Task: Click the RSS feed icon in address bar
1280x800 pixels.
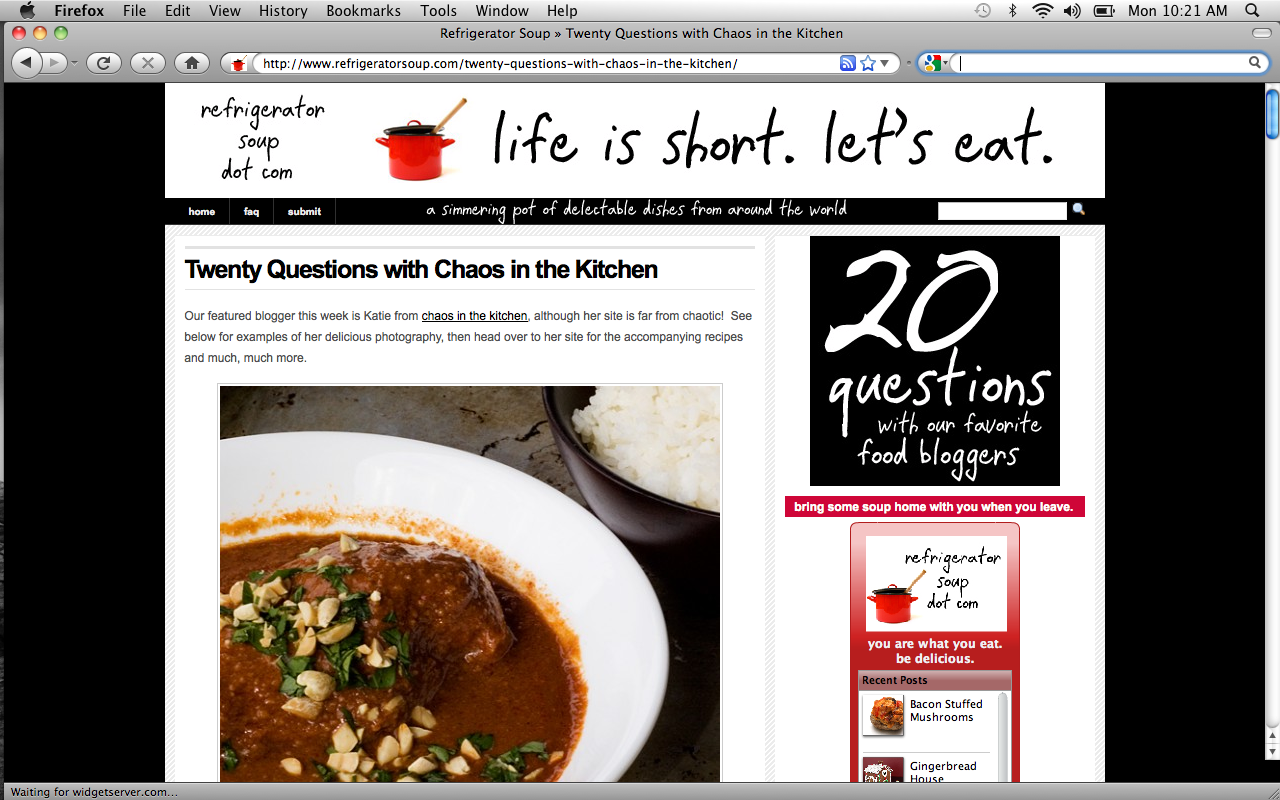Action: 848,63
